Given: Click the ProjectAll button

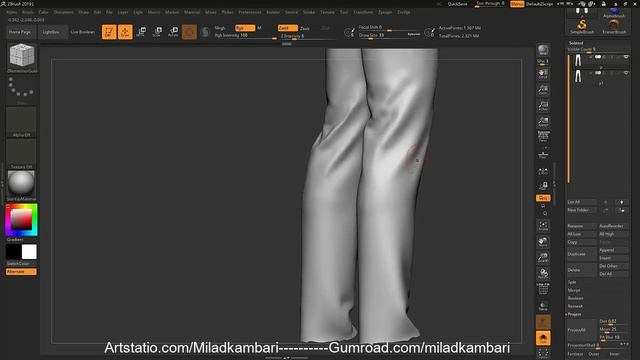Looking at the screenshot, I should click(581, 330).
